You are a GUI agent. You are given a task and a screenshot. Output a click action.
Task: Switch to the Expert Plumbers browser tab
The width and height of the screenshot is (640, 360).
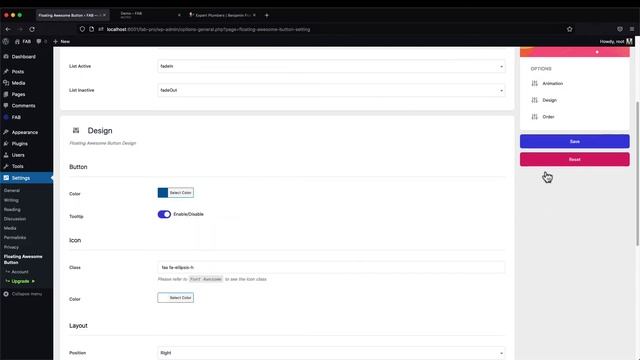coord(222,15)
